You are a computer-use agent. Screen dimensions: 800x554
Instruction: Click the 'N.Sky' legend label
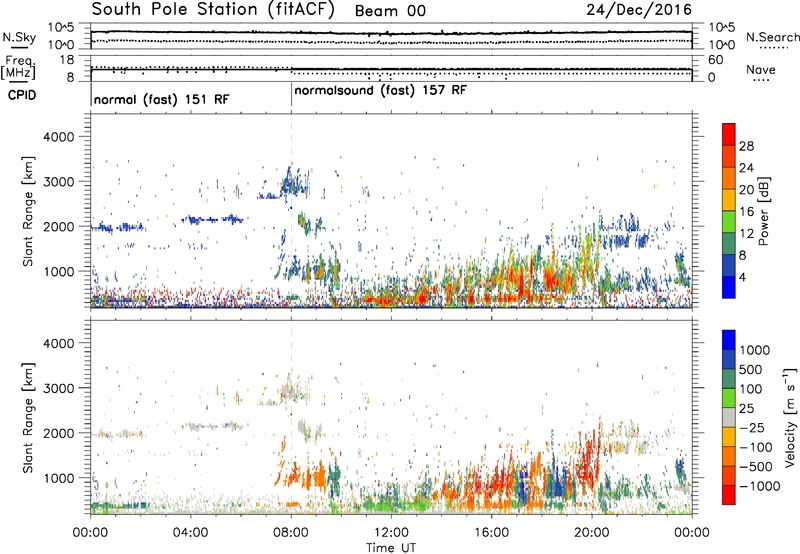click(19, 37)
